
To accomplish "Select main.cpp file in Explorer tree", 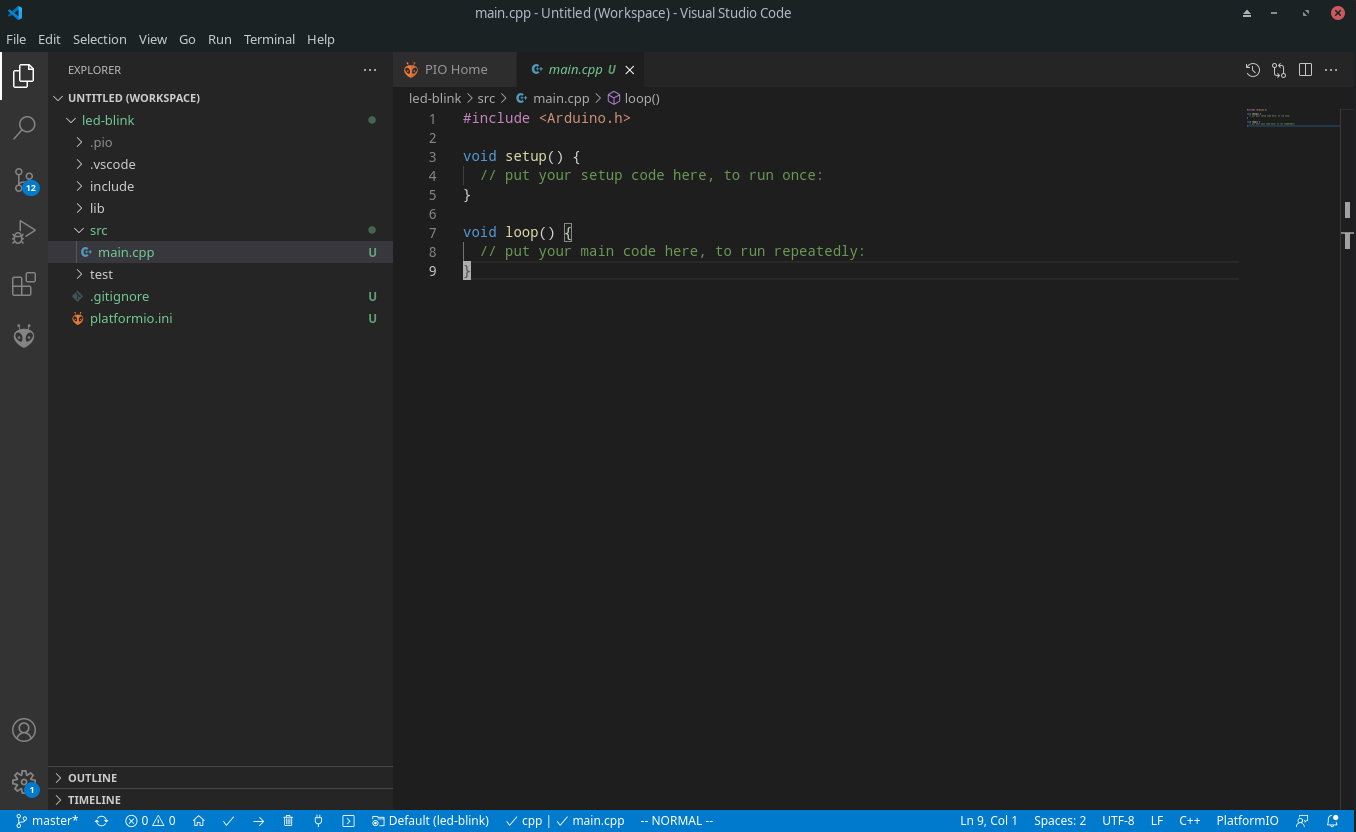I will (x=220, y=252).
